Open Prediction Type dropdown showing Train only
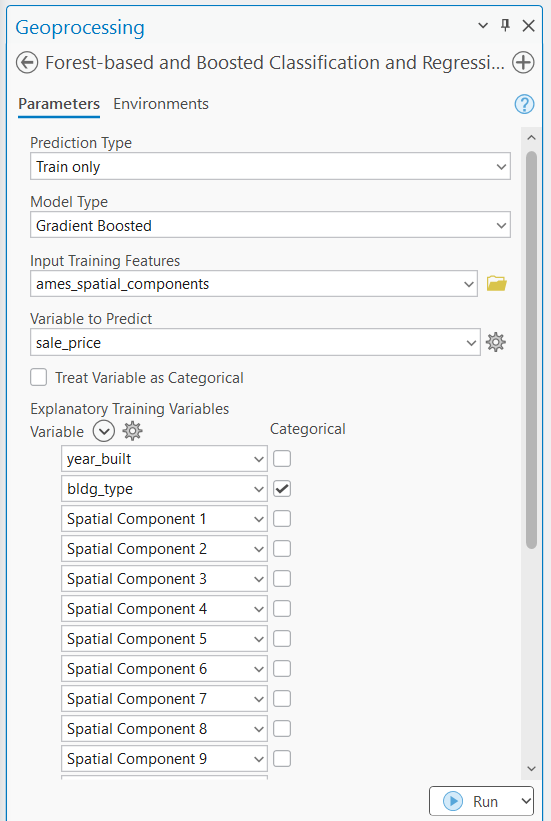551x821 pixels. [x=270, y=167]
